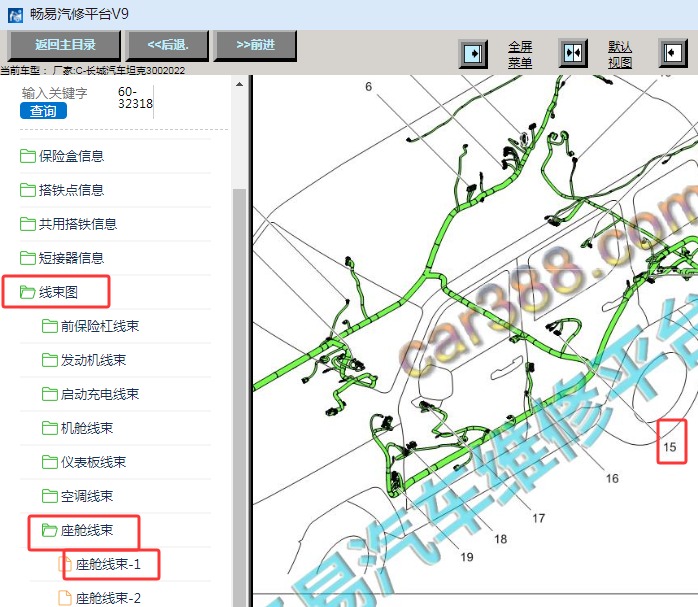Click the folder icon beside 空调线束

click(49, 496)
